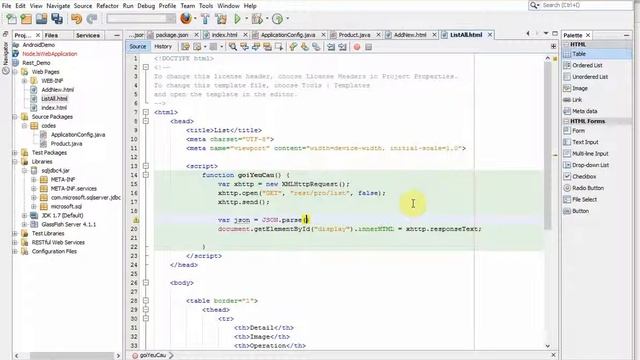Open the Tools menu
Image resolution: width=640 pixels, height=360 pixels.
coord(206,6)
